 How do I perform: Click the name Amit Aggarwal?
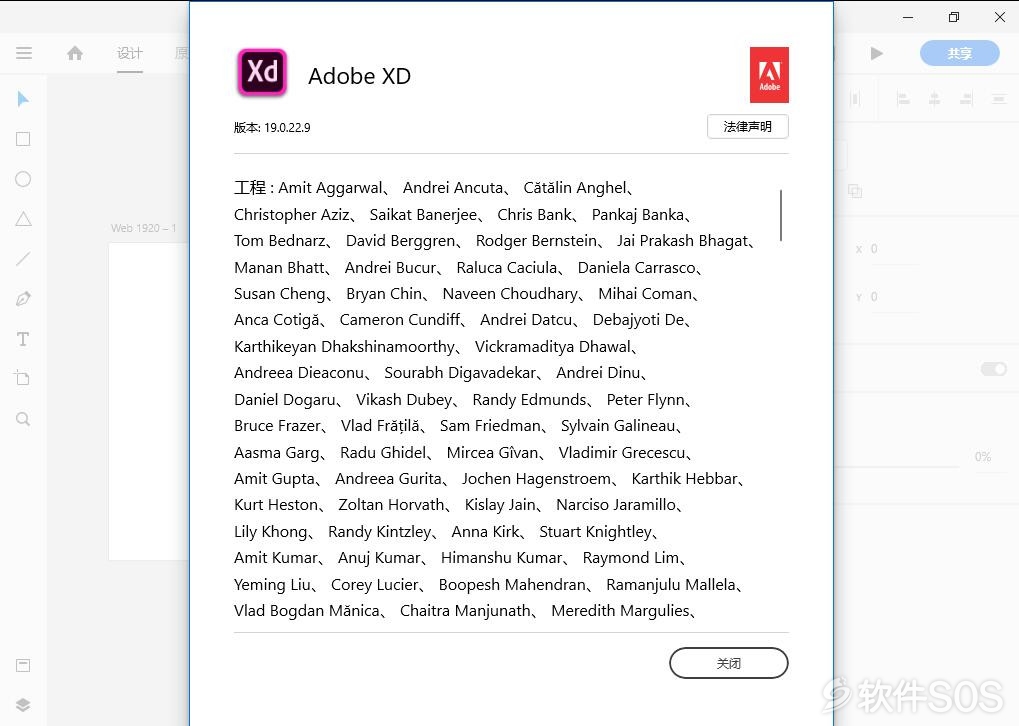[330, 188]
